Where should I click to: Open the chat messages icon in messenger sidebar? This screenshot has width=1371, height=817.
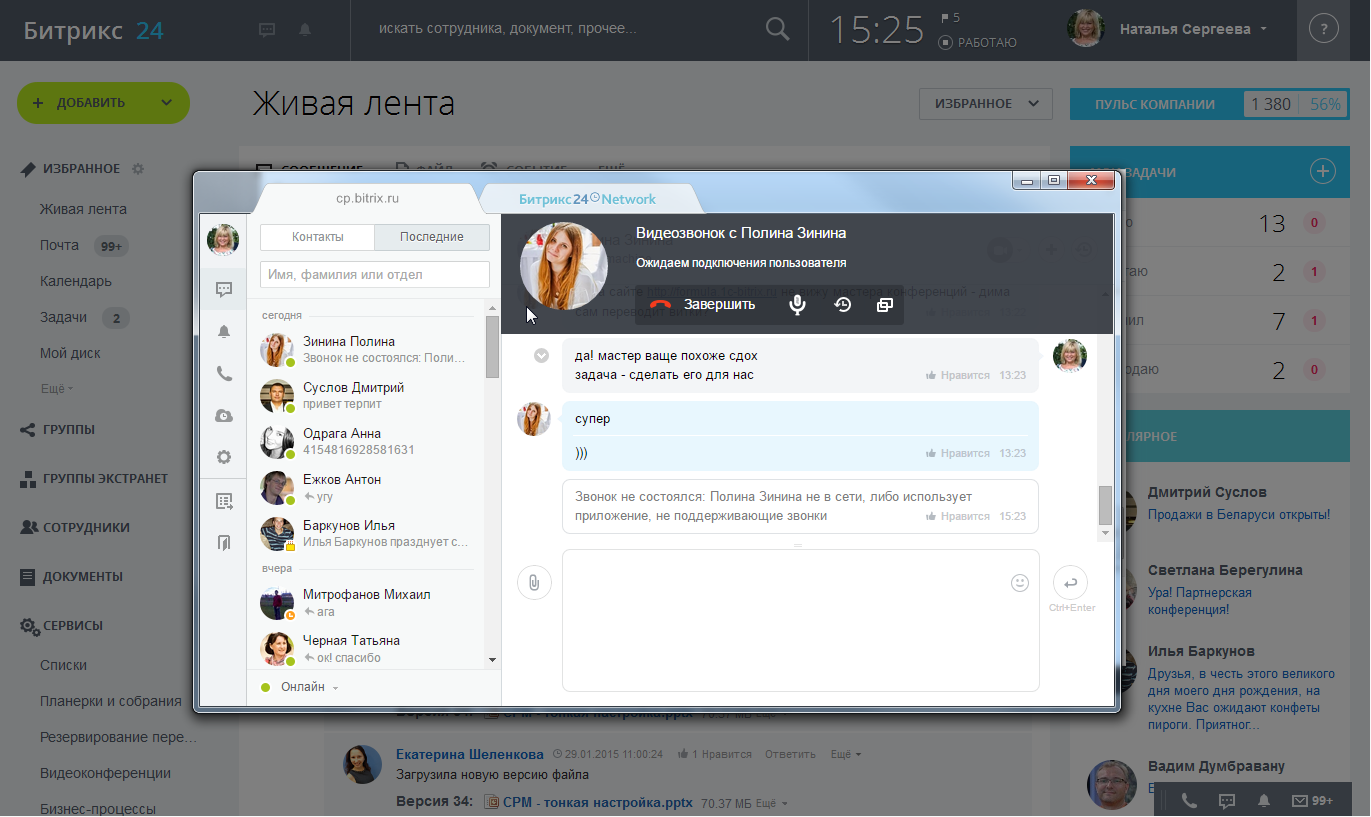point(224,289)
